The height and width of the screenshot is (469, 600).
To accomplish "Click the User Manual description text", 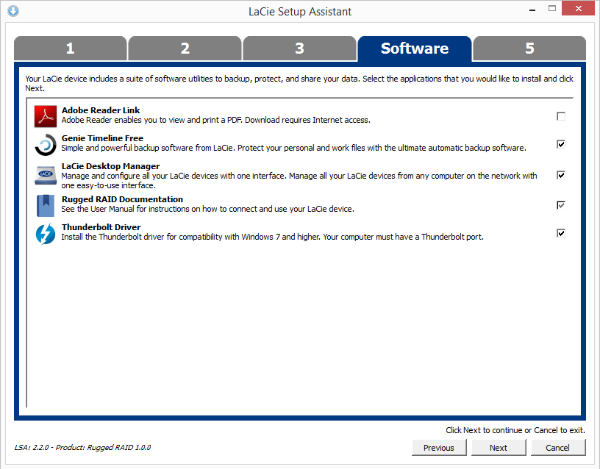I will 208,209.
